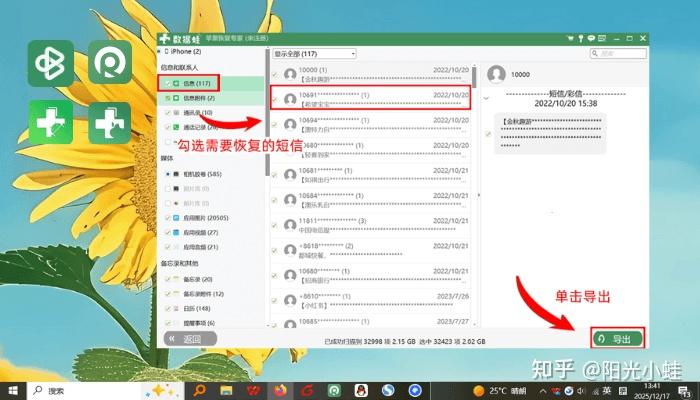The height and width of the screenshot is (400, 700).
Task: Click avatar of the 10000 message thread in list
Action: click(290, 74)
